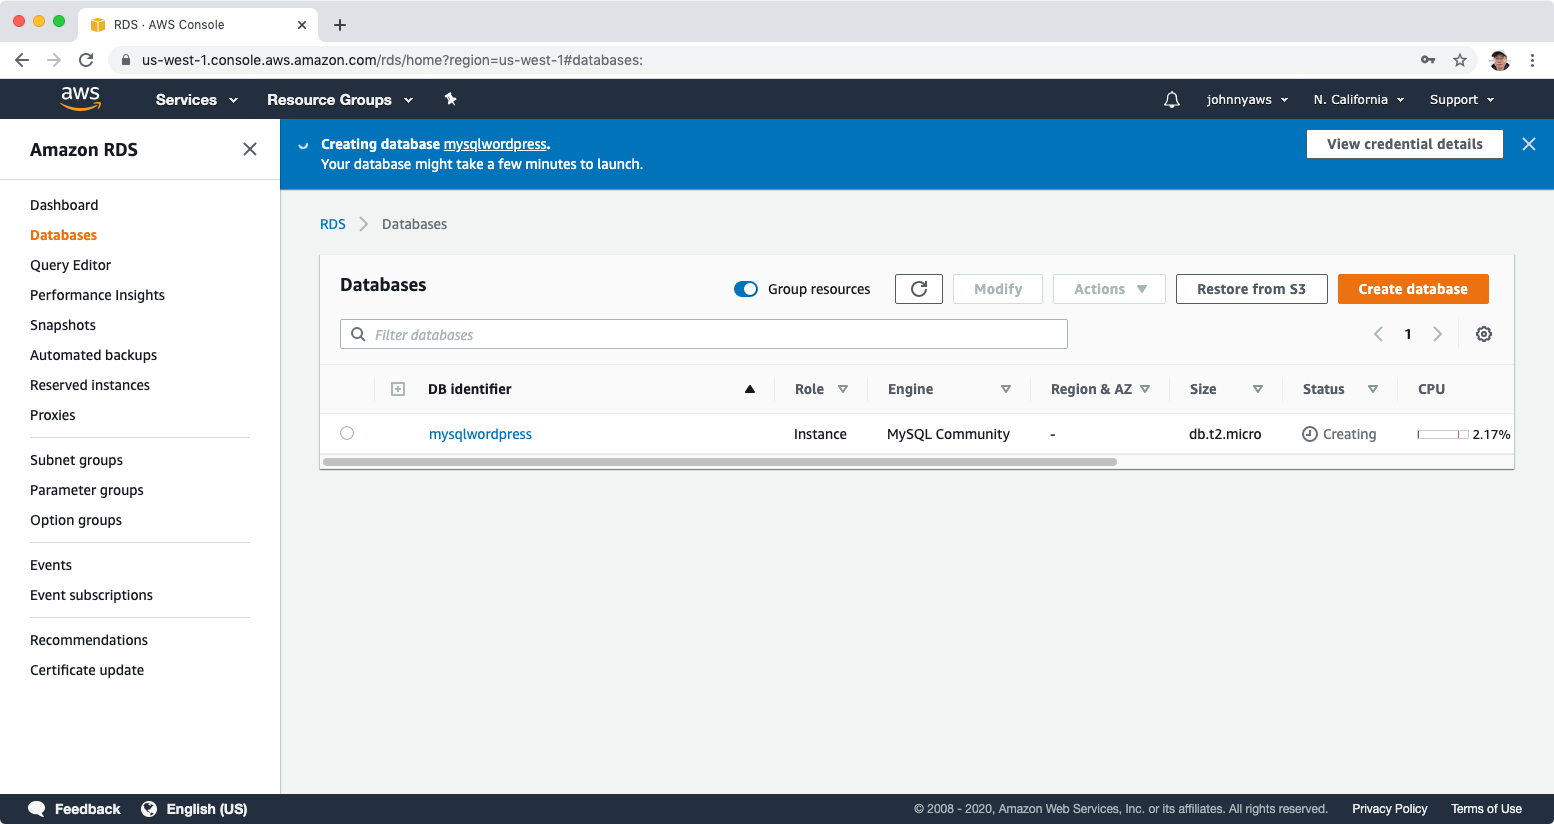1554x824 pixels.
Task: Go to previous page of databases
Action: click(x=1378, y=334)
